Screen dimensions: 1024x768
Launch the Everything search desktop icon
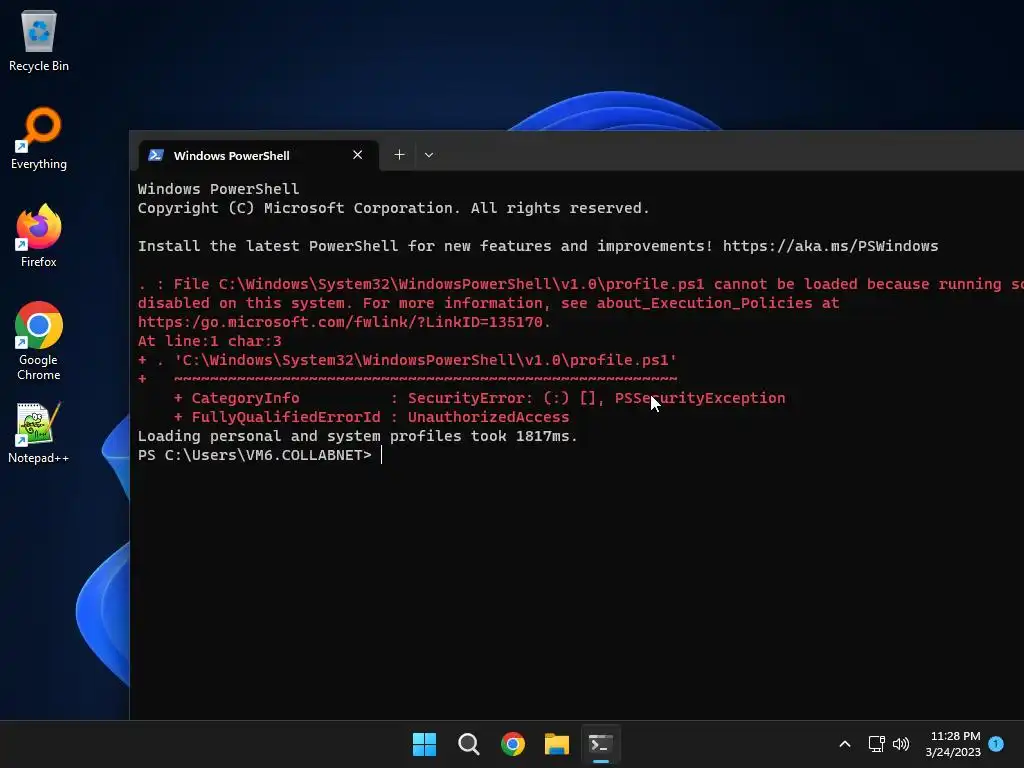[x=39, y=138]
